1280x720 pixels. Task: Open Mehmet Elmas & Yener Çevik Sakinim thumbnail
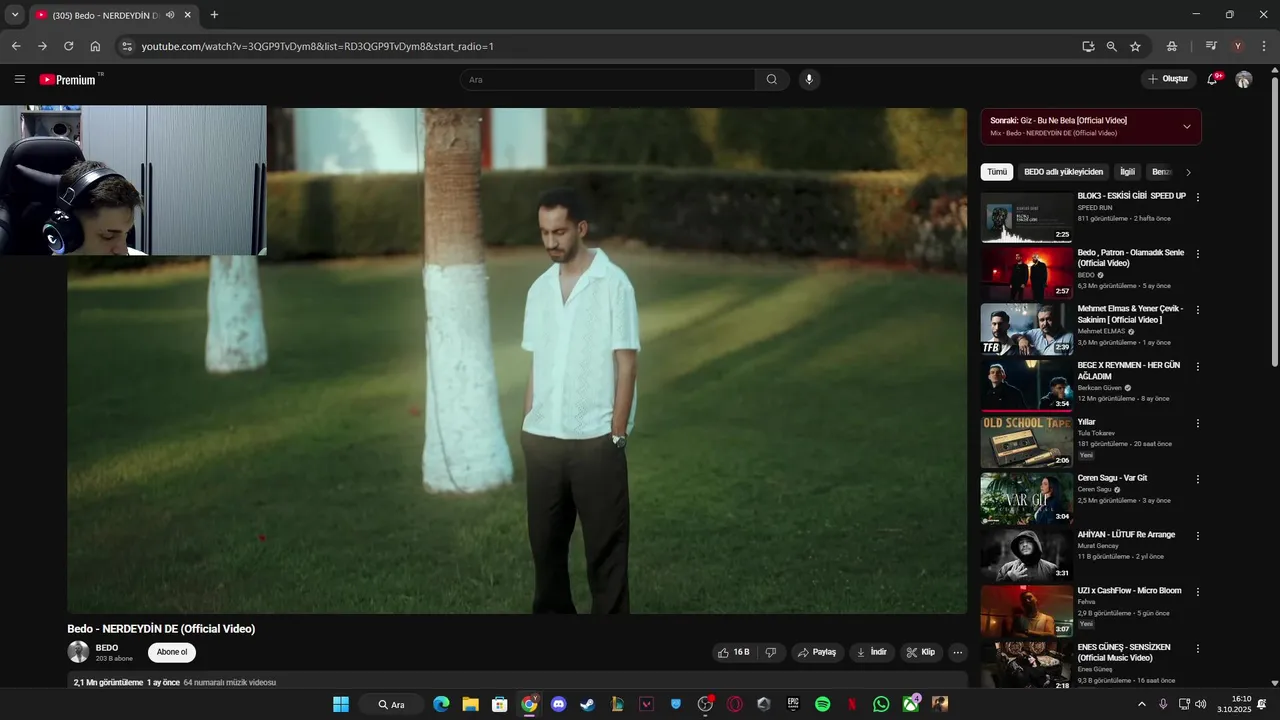click(x=1027, y=329)
